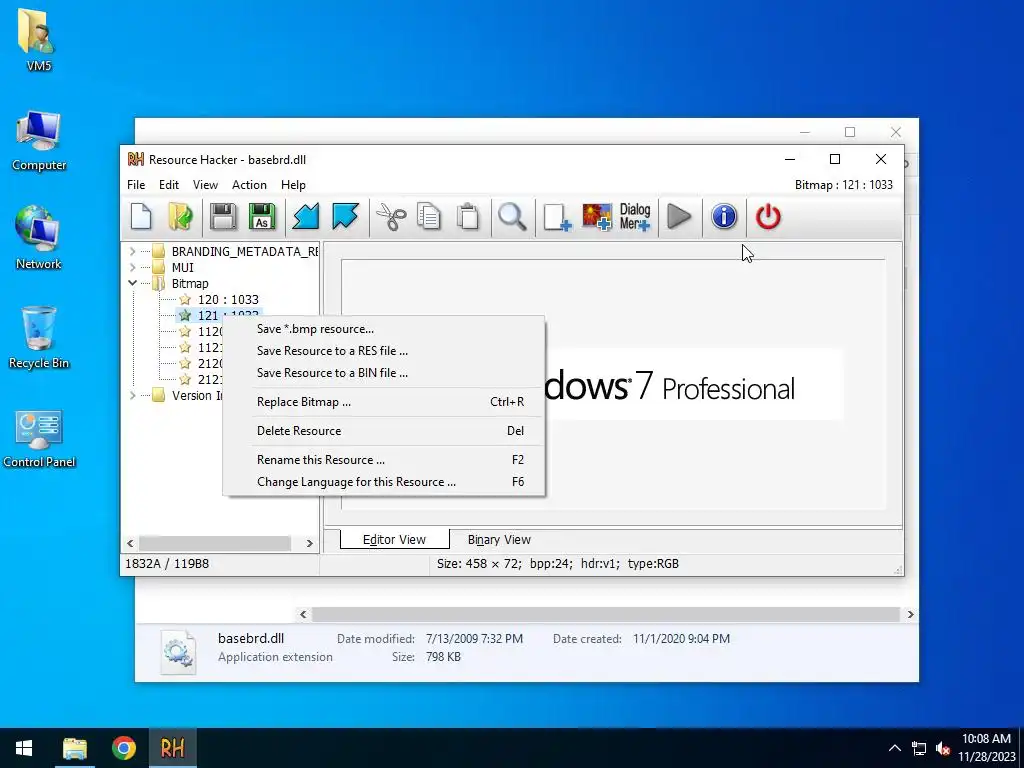The image size is (1024, 768).
Task: Open a file with the folder toolbar icon
Action: [180, 217]
